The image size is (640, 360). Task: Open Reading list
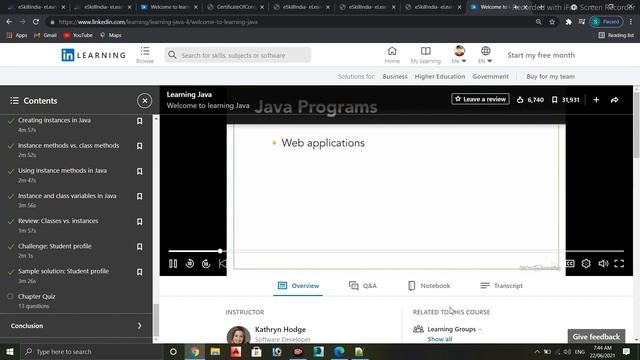tap(616, 35)
